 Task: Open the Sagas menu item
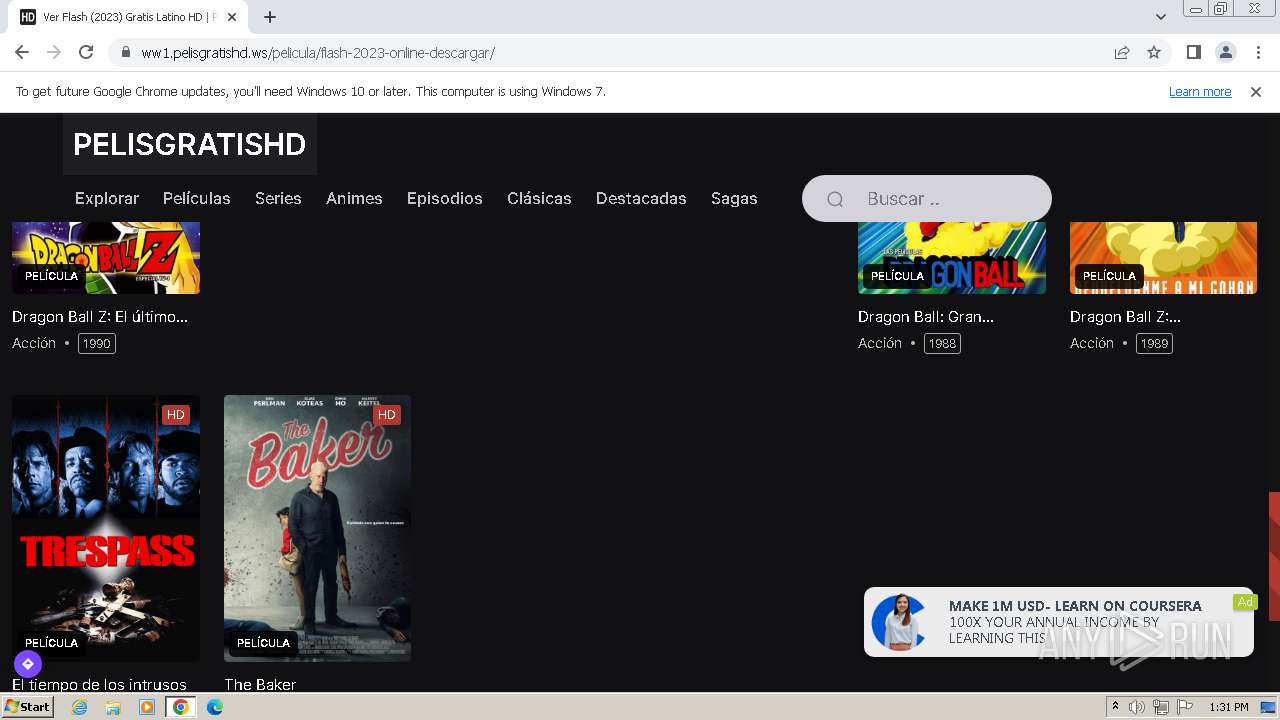click(x=734, y=198)
